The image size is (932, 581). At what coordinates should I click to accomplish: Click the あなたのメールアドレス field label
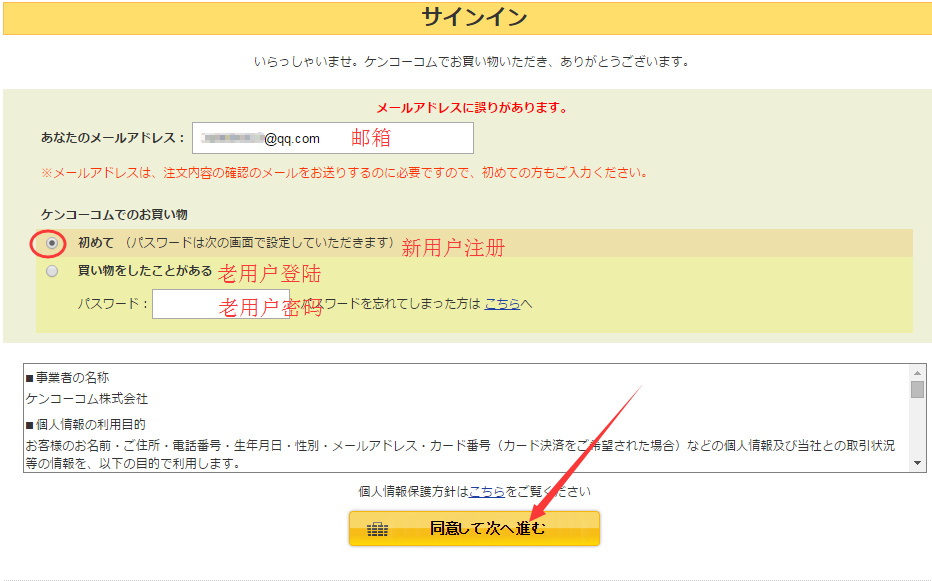[x=113, y=138]
